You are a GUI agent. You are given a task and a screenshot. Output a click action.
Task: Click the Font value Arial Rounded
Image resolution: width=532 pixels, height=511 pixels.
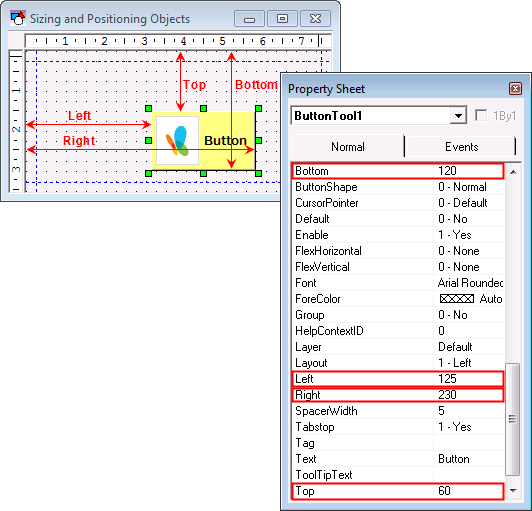pos(470,283)
